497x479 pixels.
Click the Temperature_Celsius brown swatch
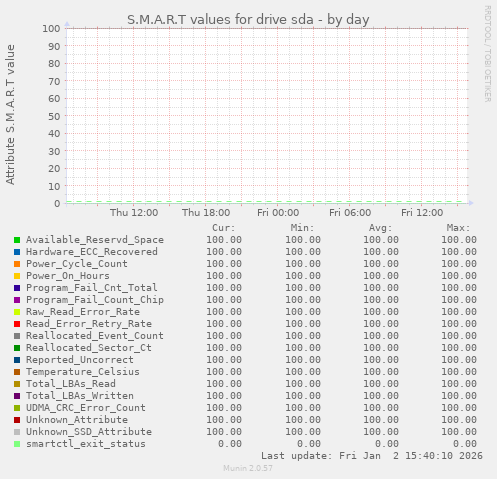pos(17,372)
